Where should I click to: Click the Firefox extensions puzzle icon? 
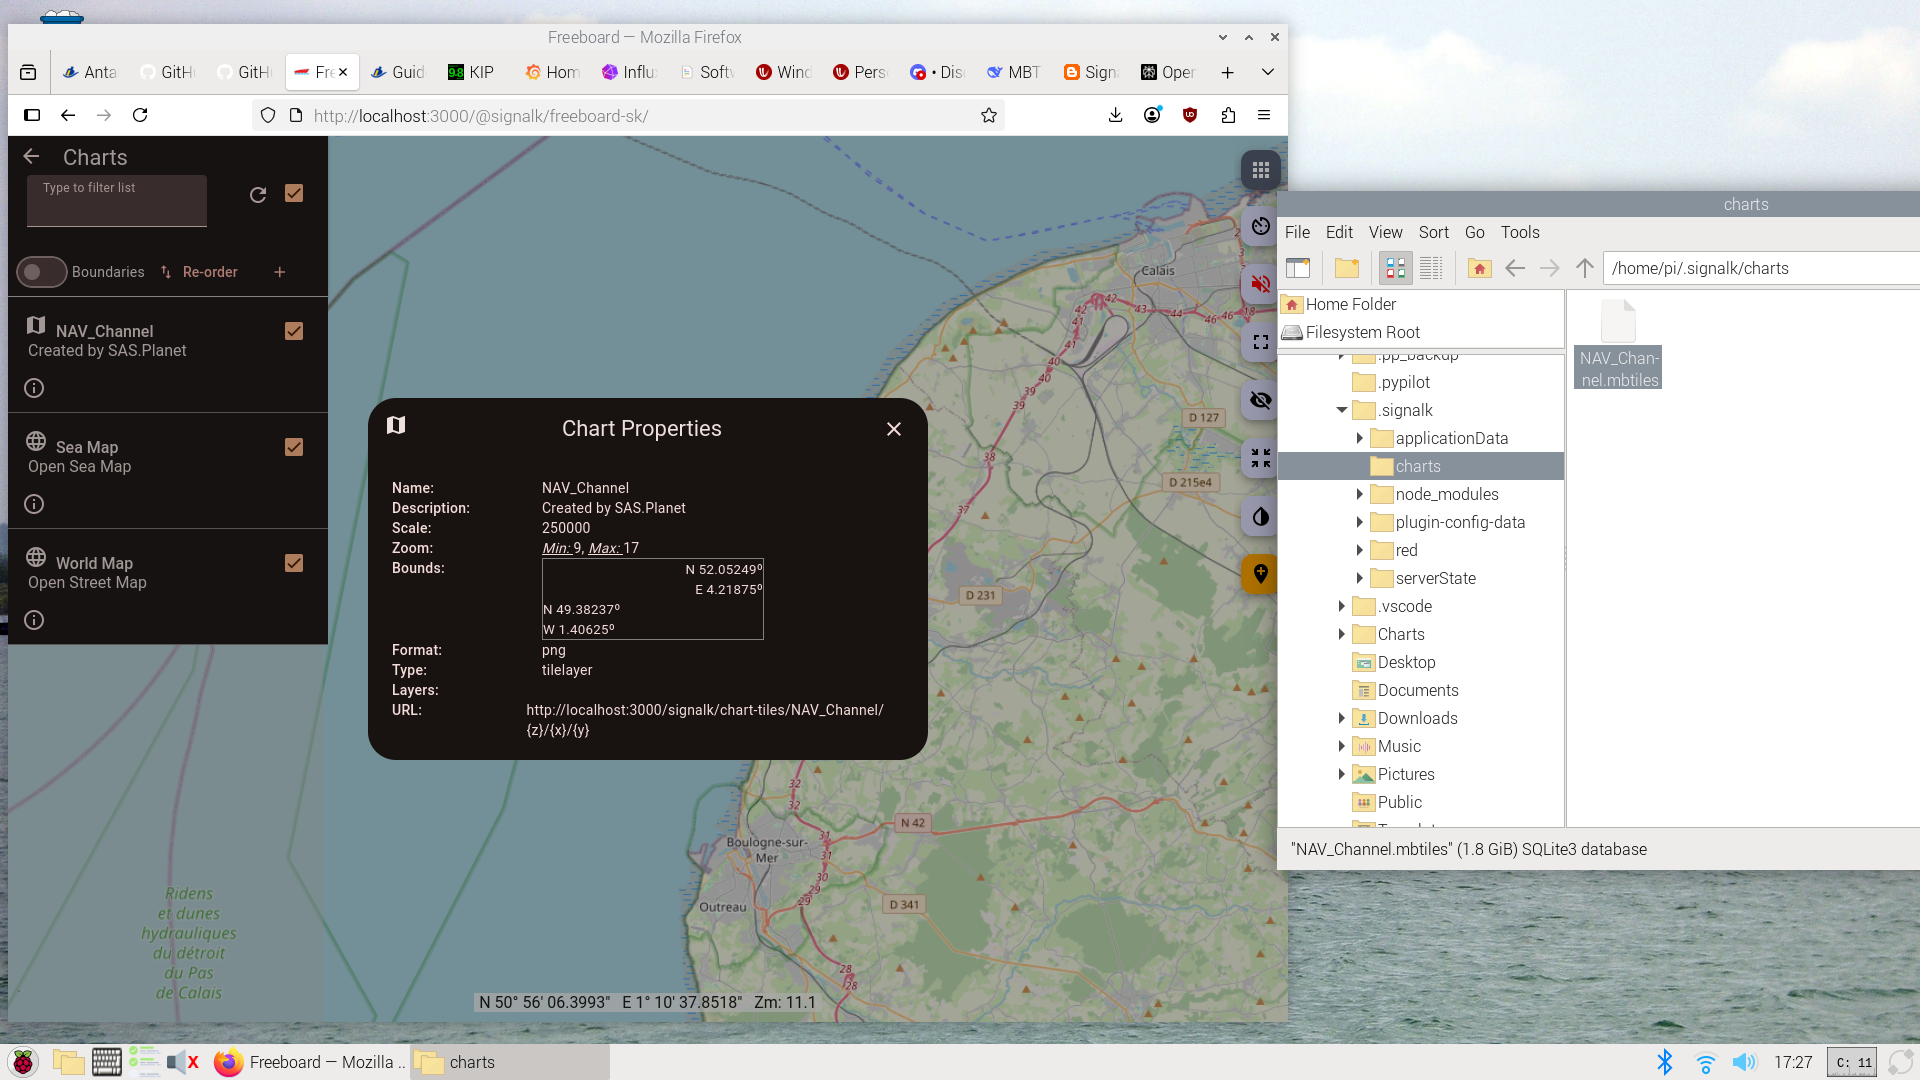(x=1228, y=116)
